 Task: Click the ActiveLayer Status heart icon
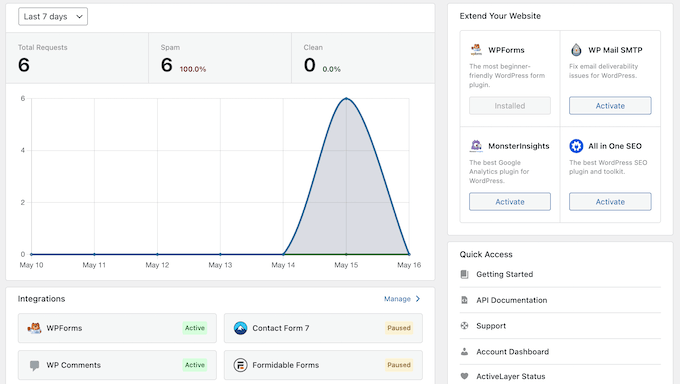click(464, 377)
